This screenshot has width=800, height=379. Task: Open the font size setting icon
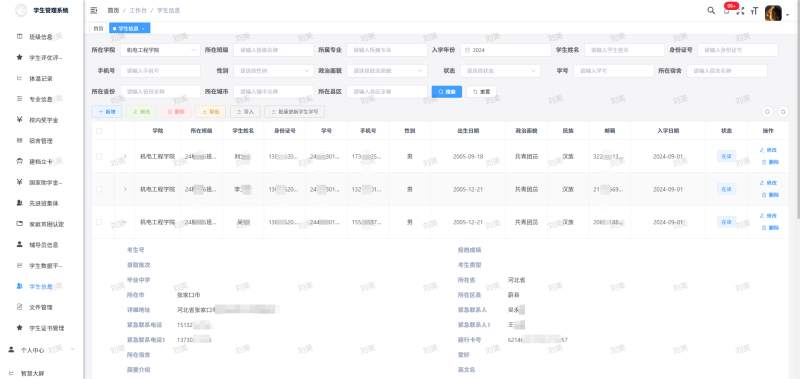tap(755, 11)
